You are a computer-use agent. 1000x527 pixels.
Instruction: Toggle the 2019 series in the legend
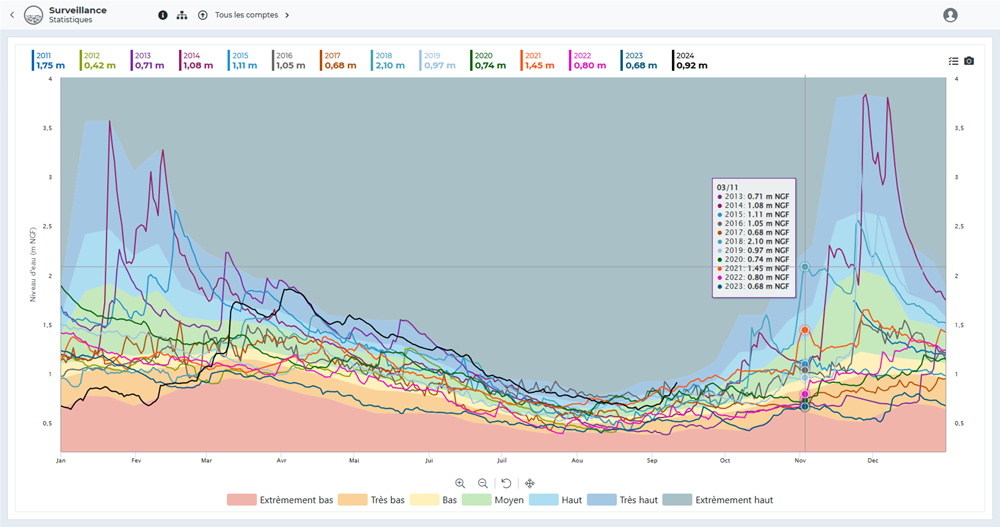(x=438, y=61)
